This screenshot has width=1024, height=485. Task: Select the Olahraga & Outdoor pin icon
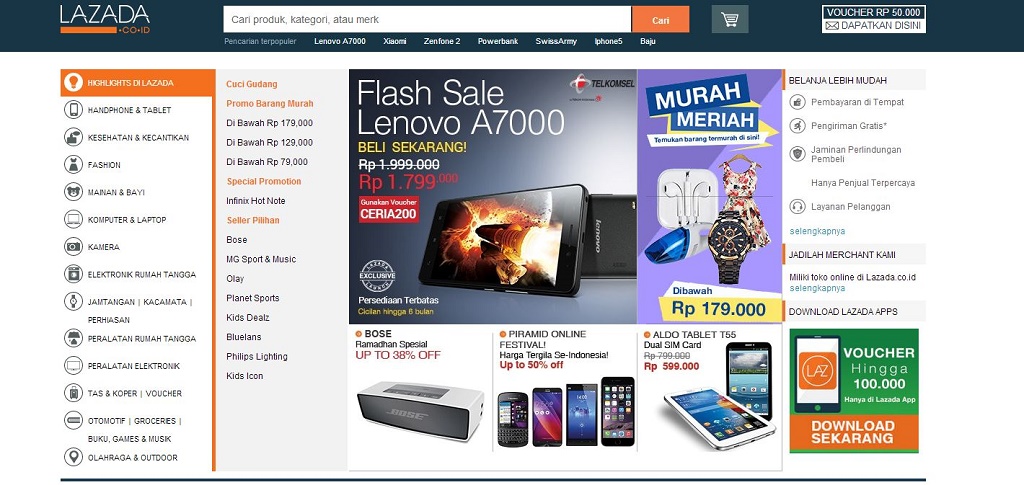point(73,457)
